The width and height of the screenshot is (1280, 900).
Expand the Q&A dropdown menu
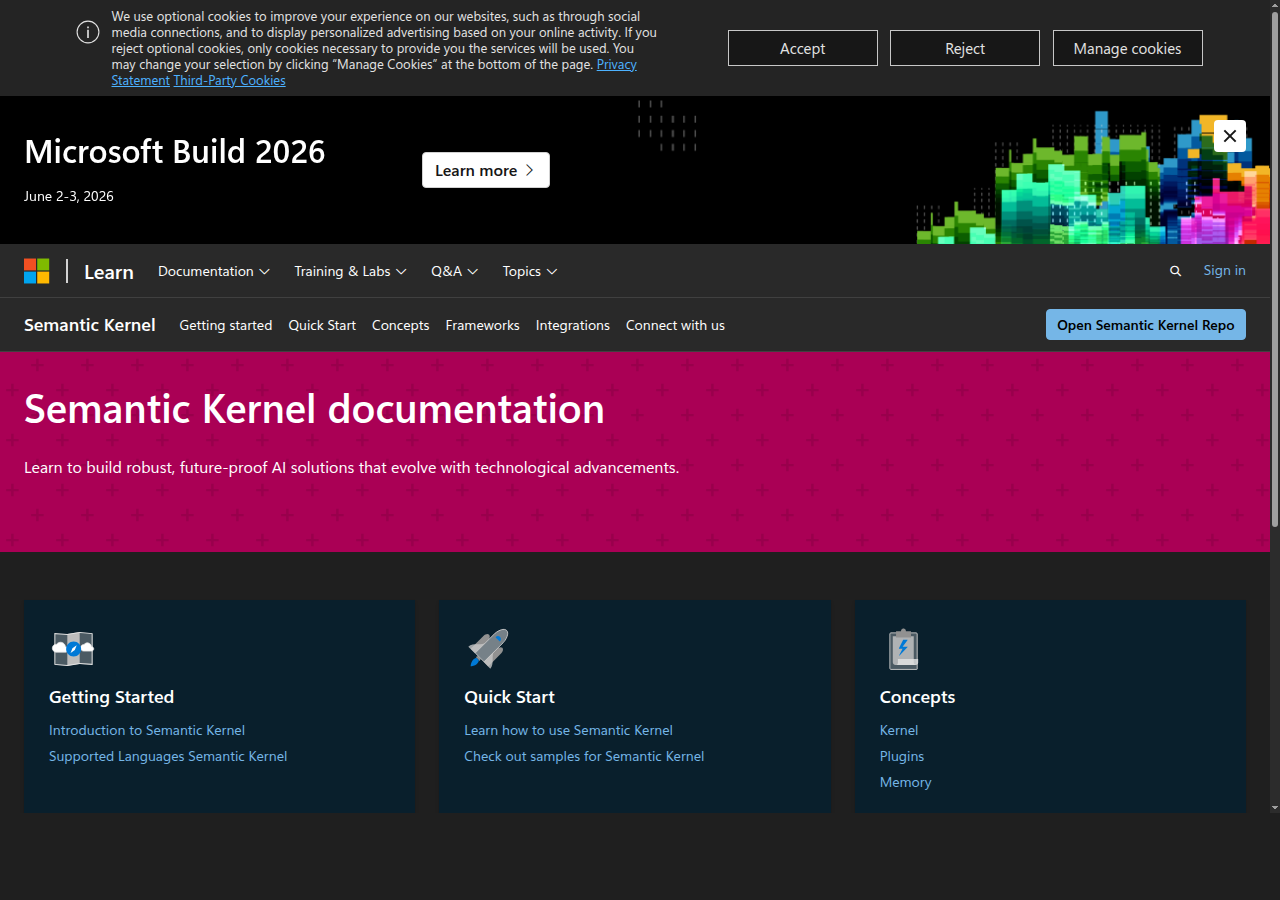(x=455, y=271)
